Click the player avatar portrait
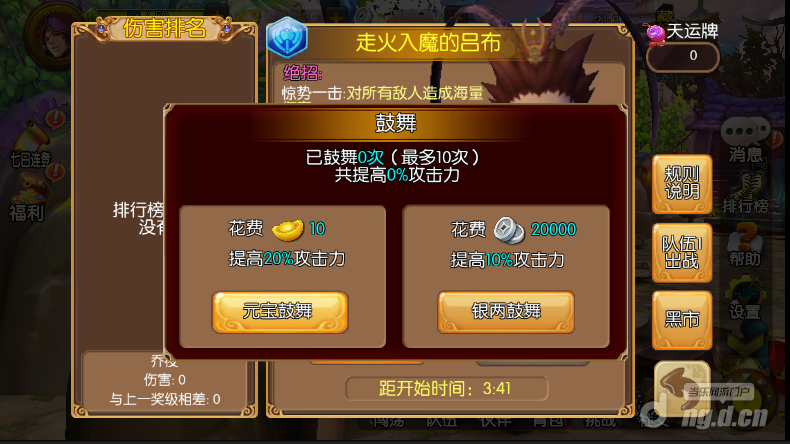The width and height of the screenshot is (790, 444). (50, 34)
